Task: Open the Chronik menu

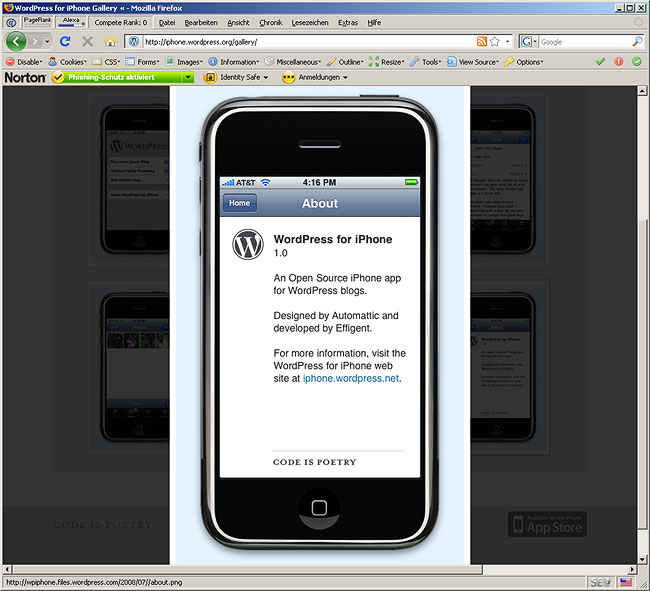Action: click(271, 22)
